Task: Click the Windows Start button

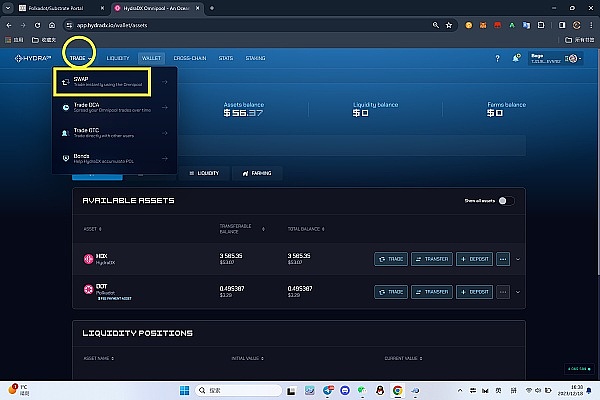Action: (185, 388)
